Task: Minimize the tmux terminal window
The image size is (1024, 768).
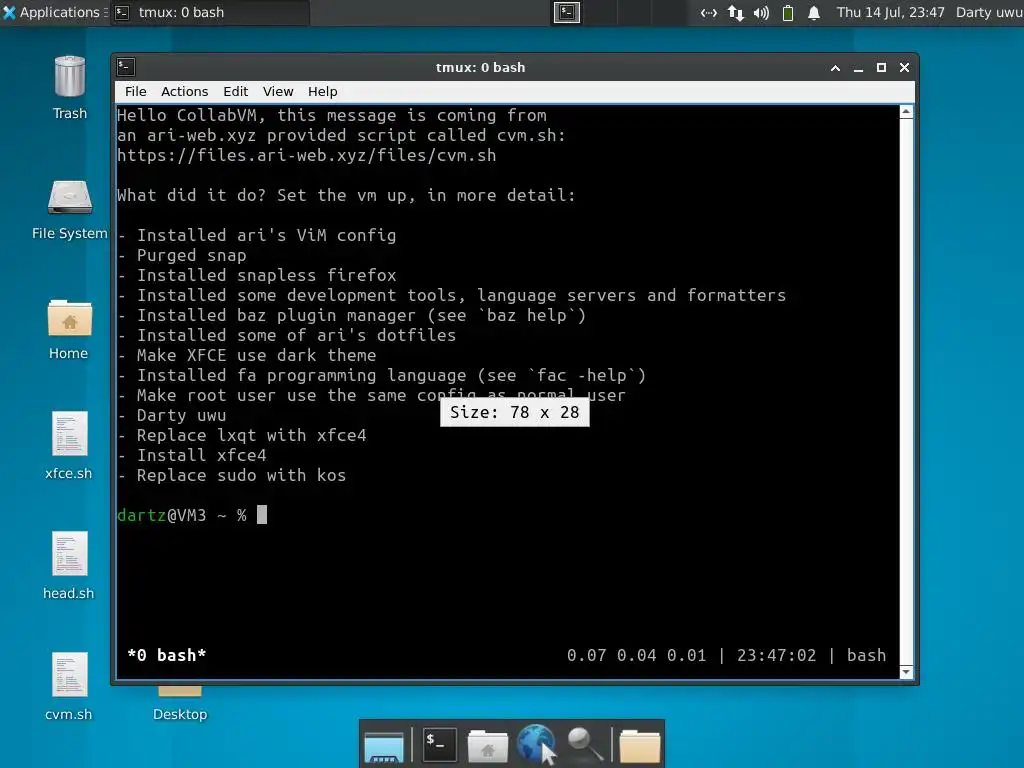Action: [858, 68]
